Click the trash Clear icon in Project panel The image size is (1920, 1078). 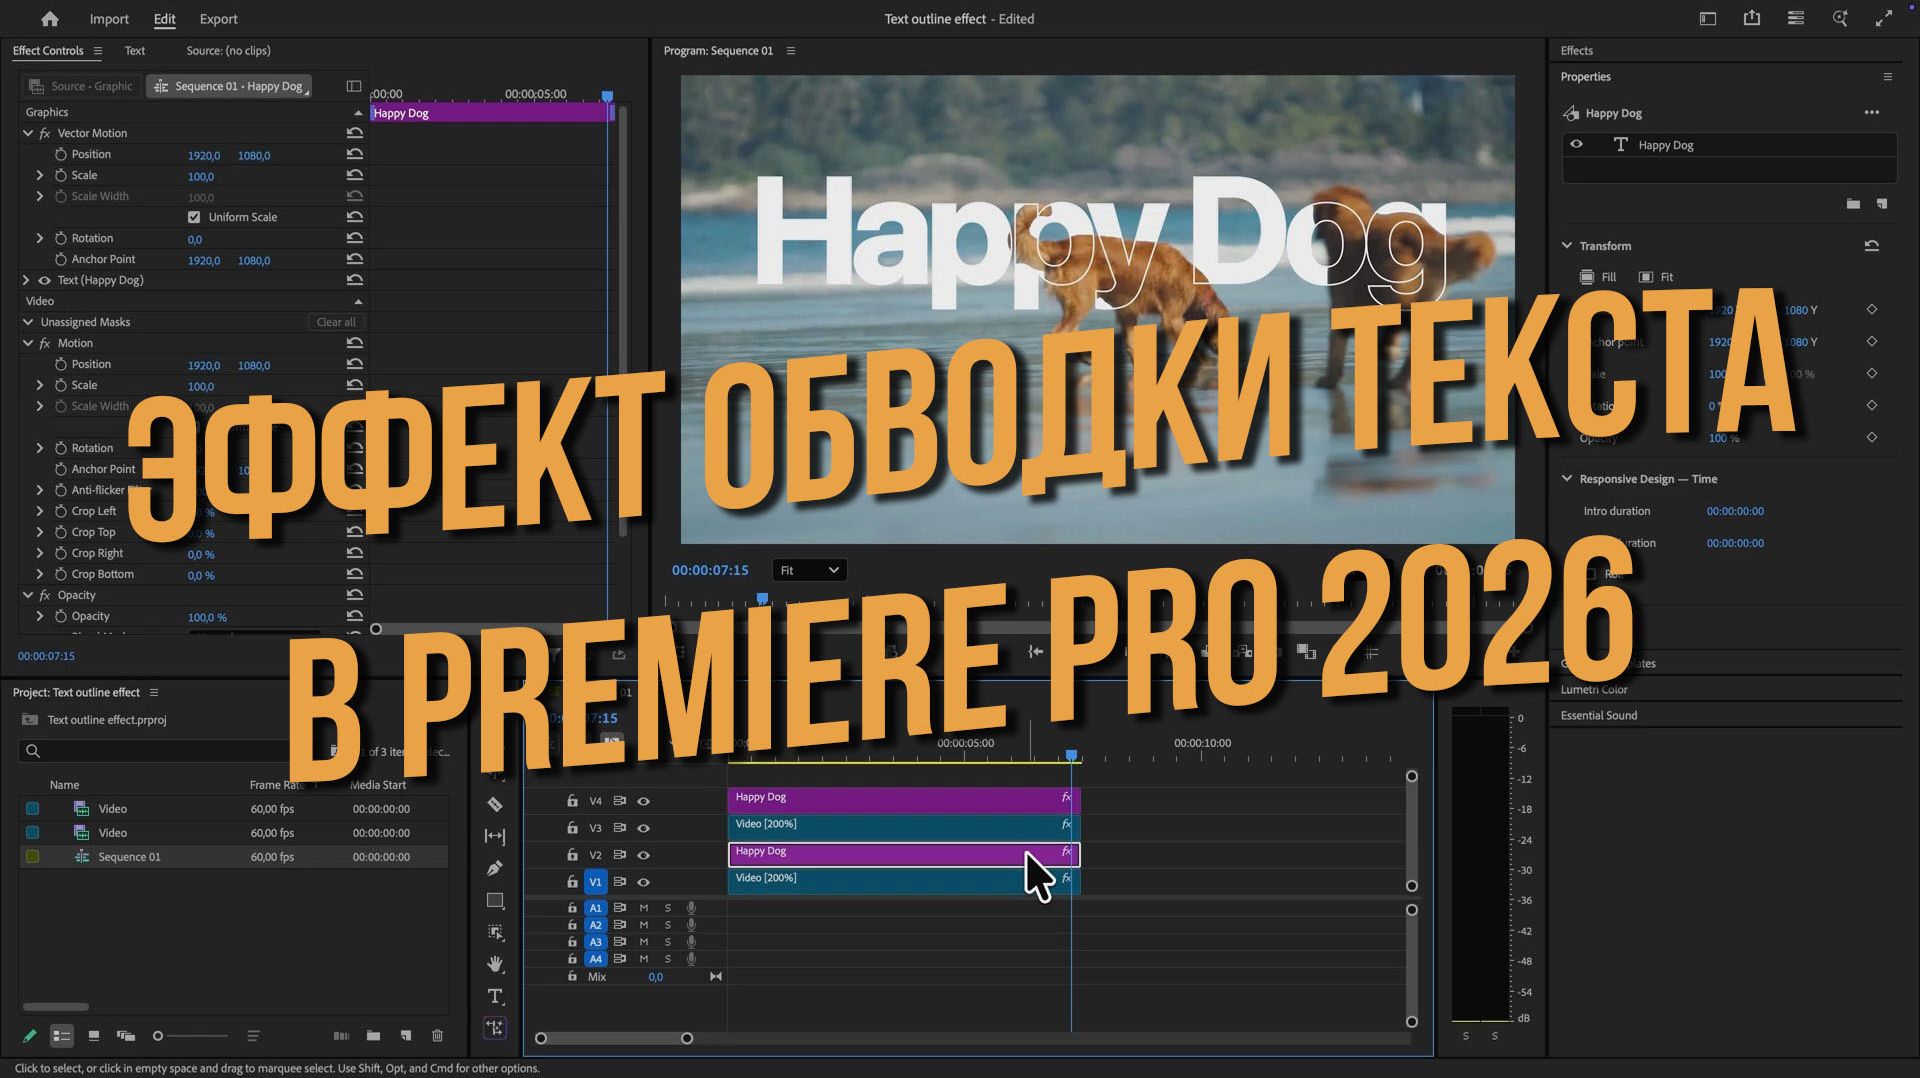point(437,1036)
